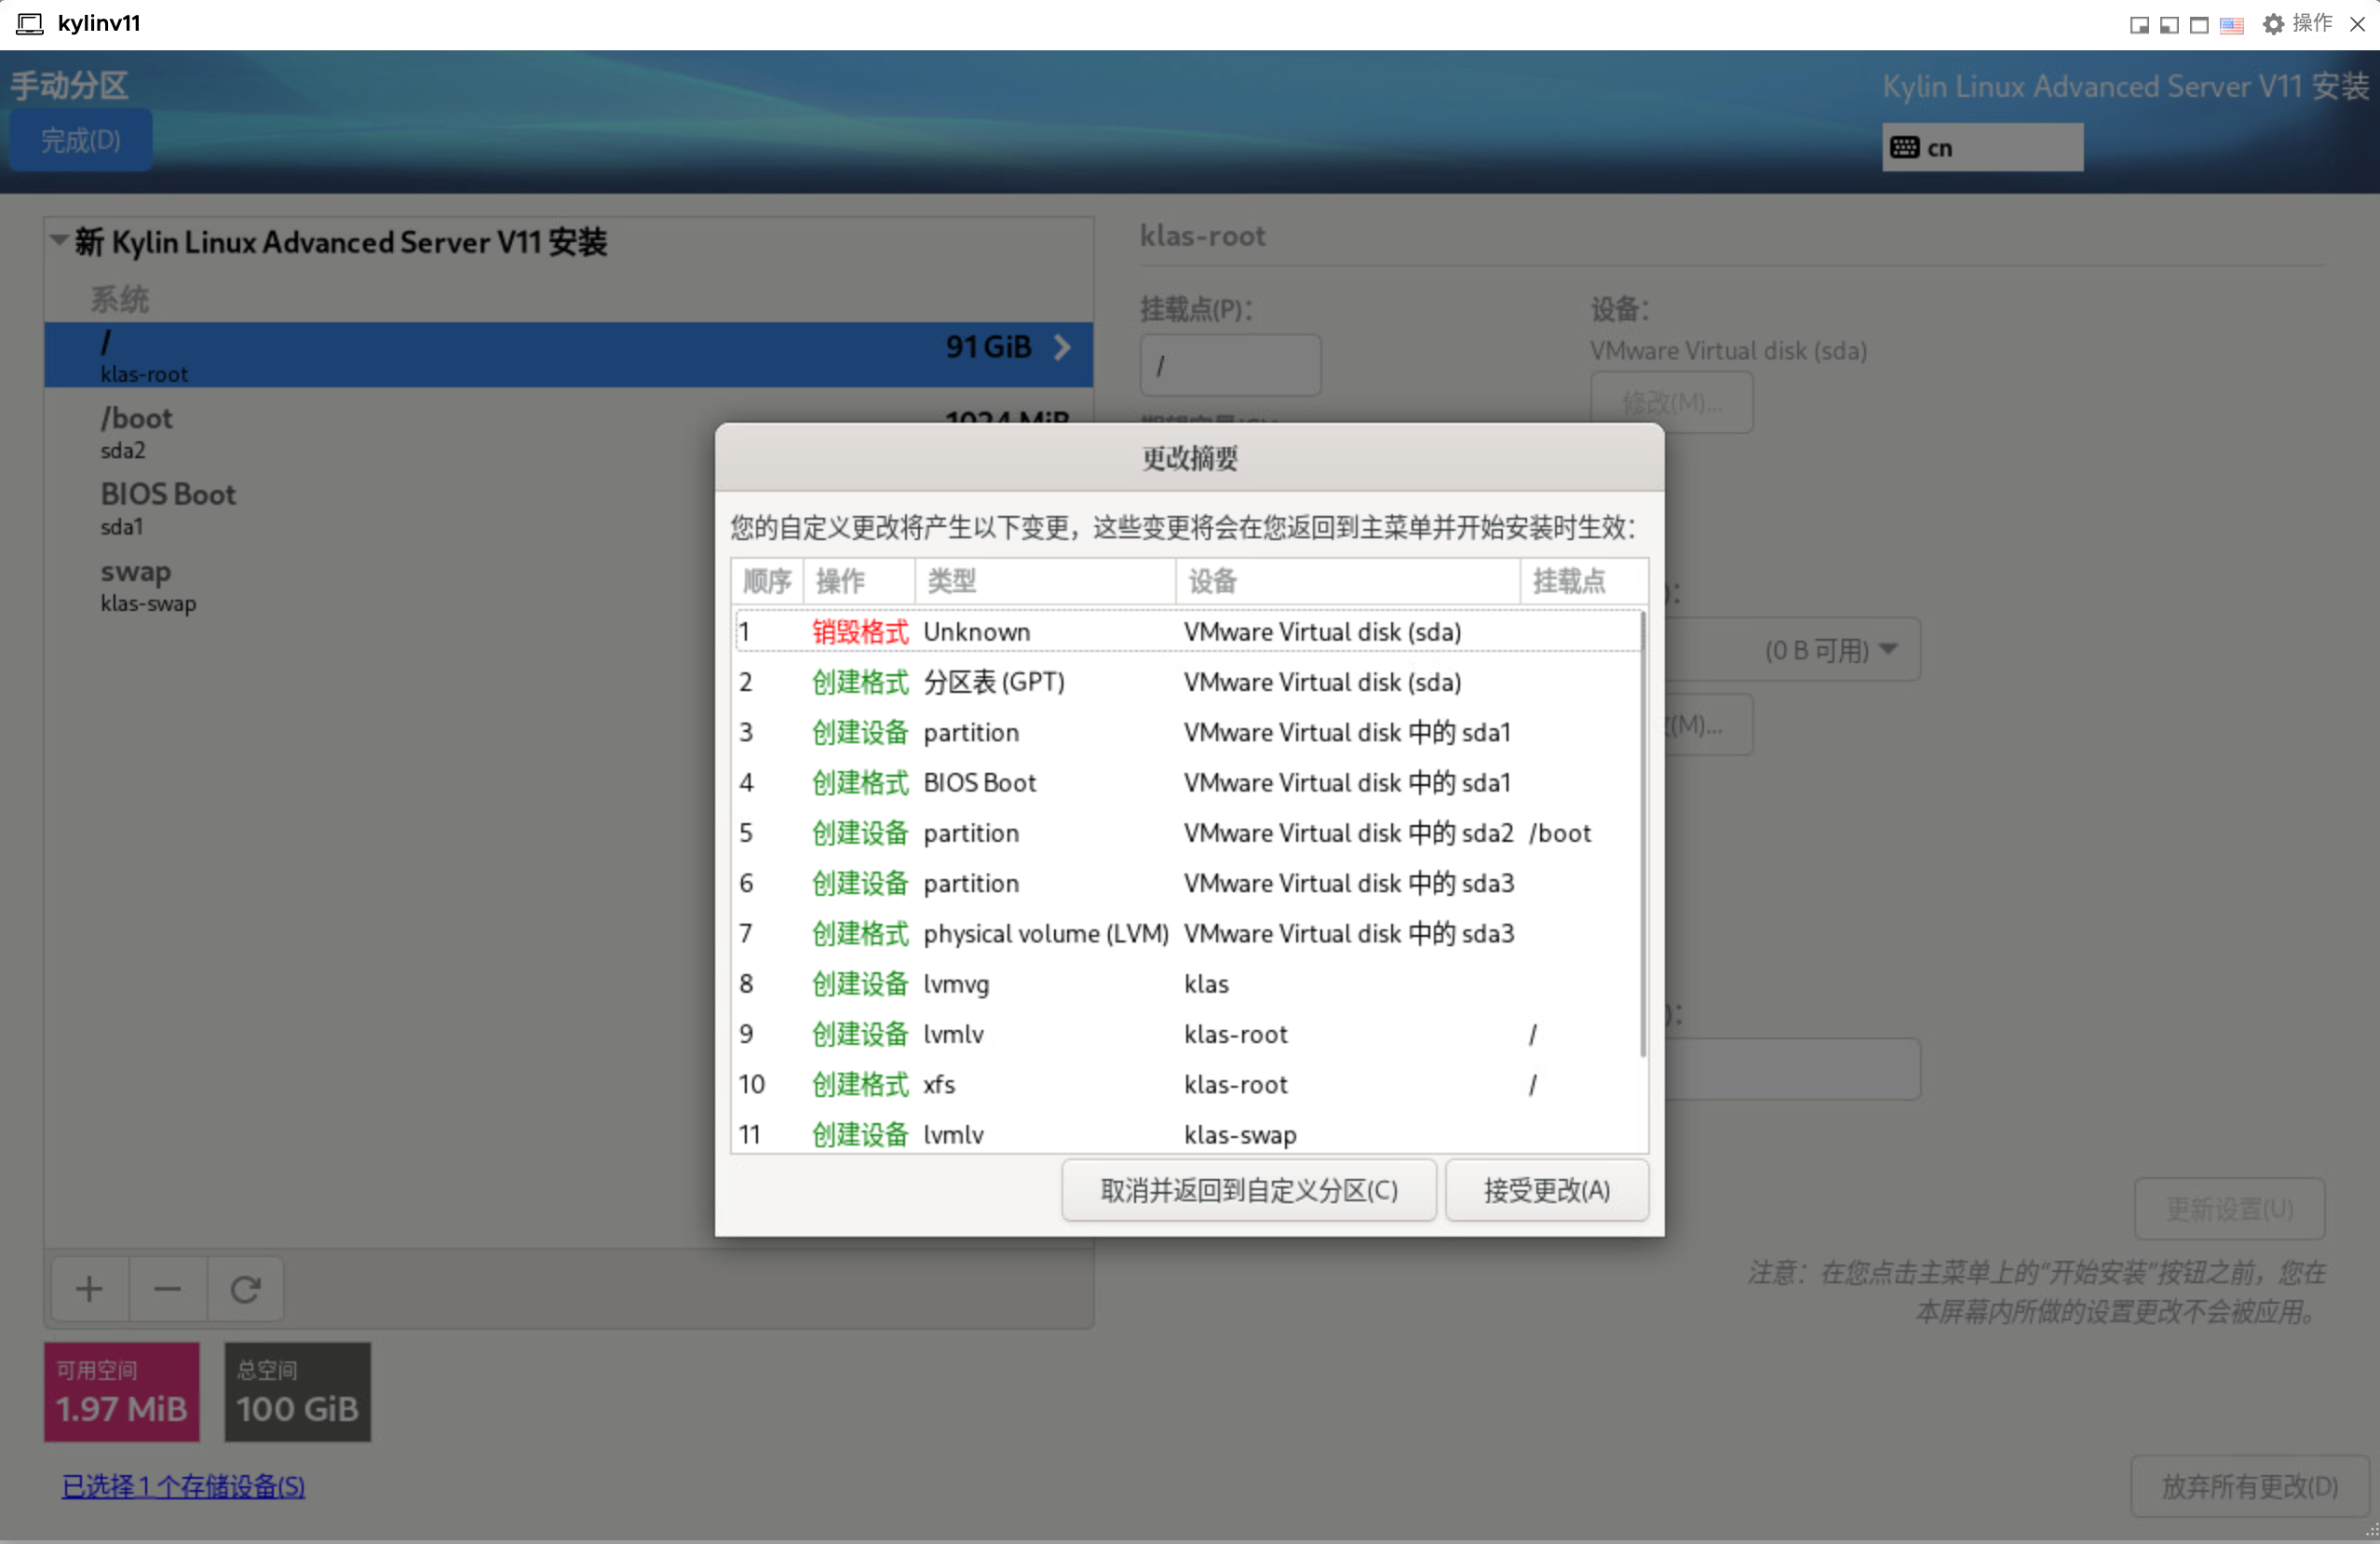
Task: Click the 接受更改(A) button
Action: 1546,1190
